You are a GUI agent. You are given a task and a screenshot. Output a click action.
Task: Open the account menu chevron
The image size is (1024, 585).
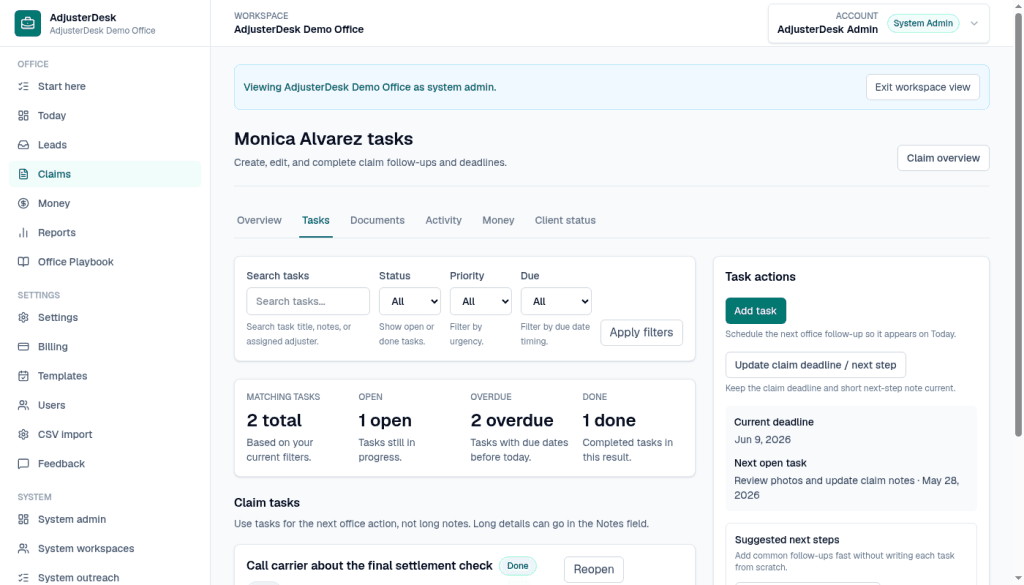974,24
